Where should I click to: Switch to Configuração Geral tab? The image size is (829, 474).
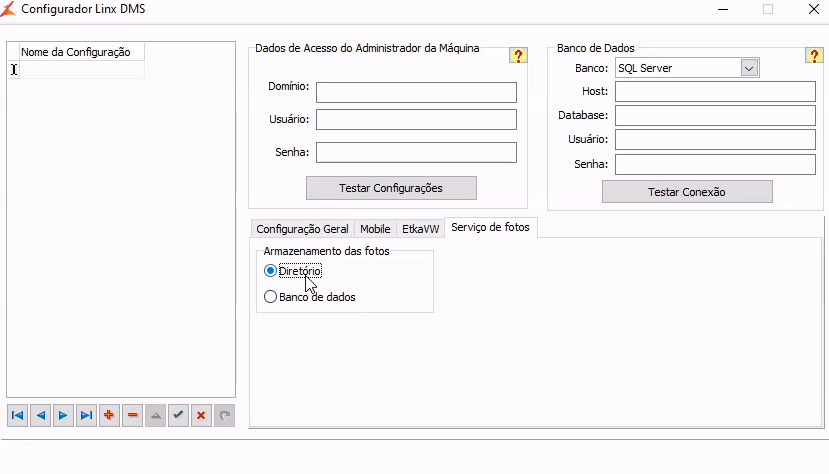click(x=302, y=229)
